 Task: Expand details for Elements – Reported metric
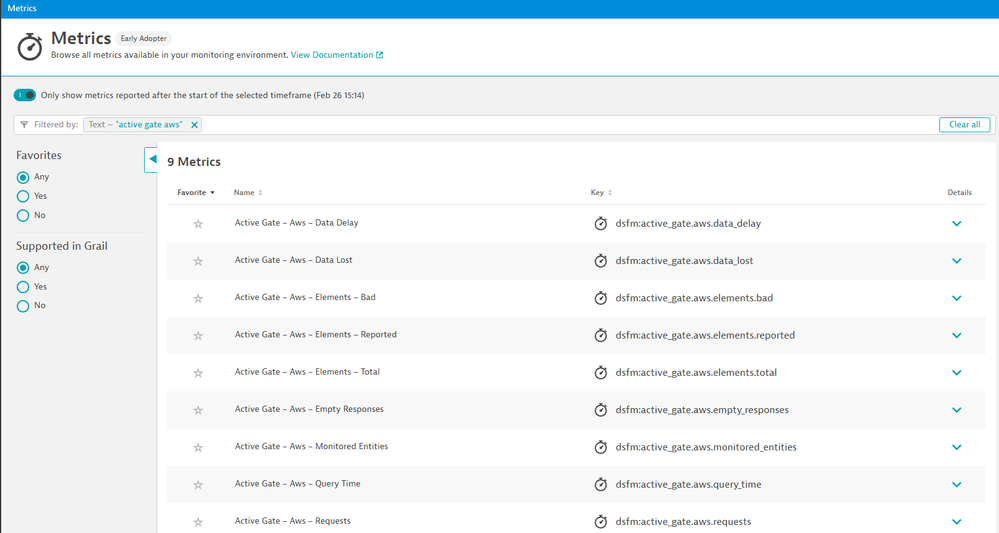click(956, 336)
